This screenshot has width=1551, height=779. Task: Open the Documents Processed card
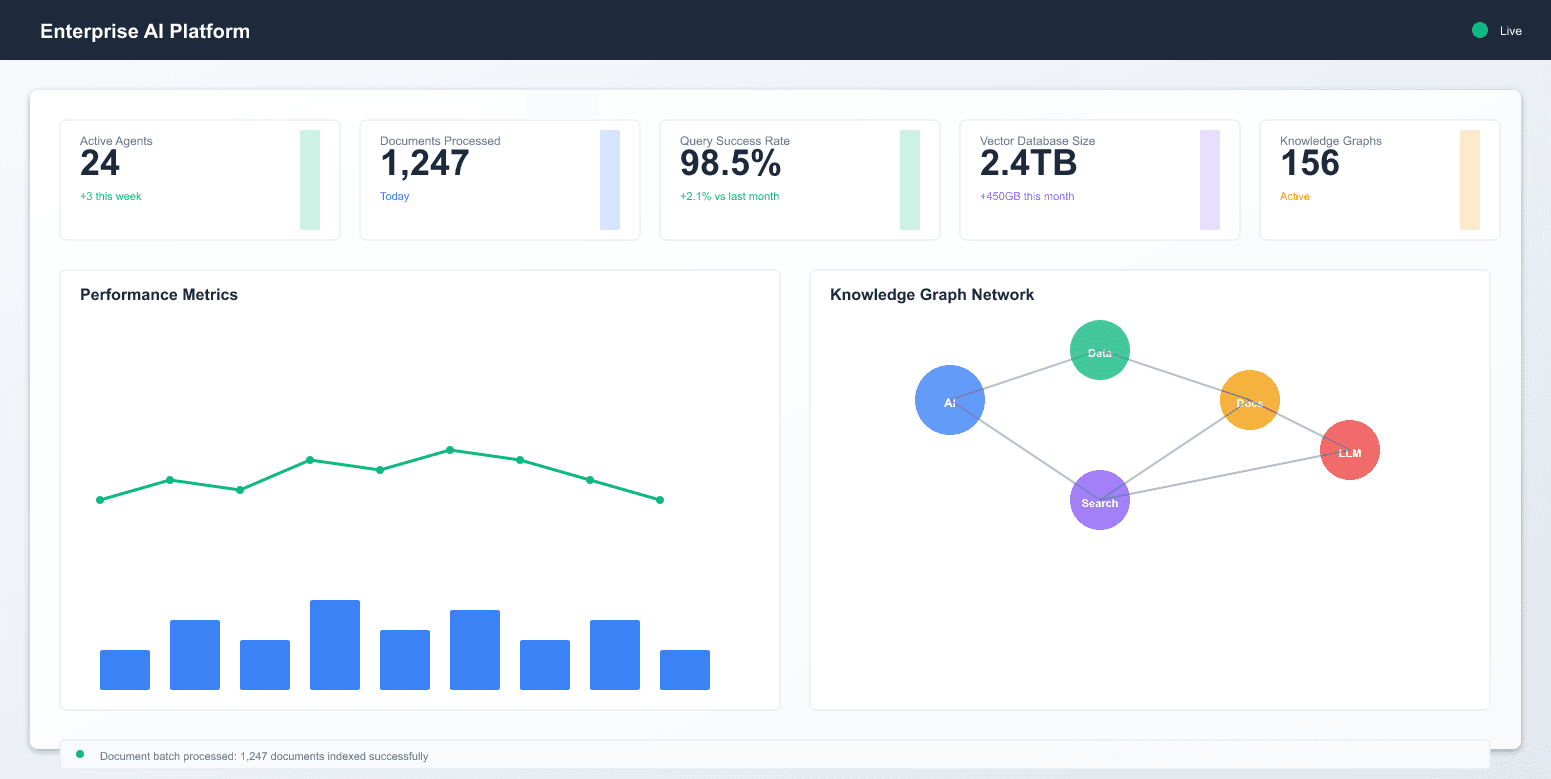point(499,180)
